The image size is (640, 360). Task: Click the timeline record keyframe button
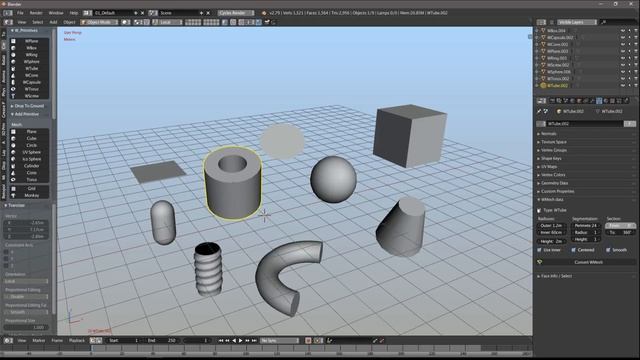pos(308,340)
